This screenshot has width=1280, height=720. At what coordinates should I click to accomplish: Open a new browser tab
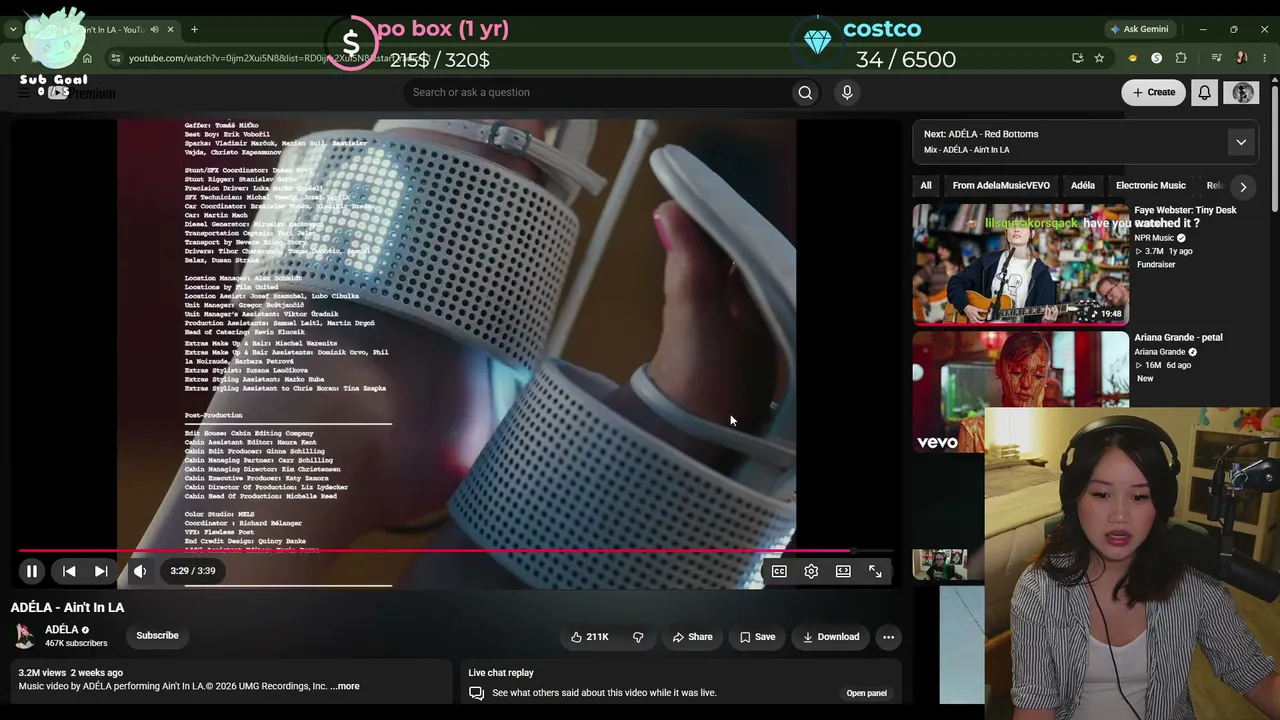[194, 29]
